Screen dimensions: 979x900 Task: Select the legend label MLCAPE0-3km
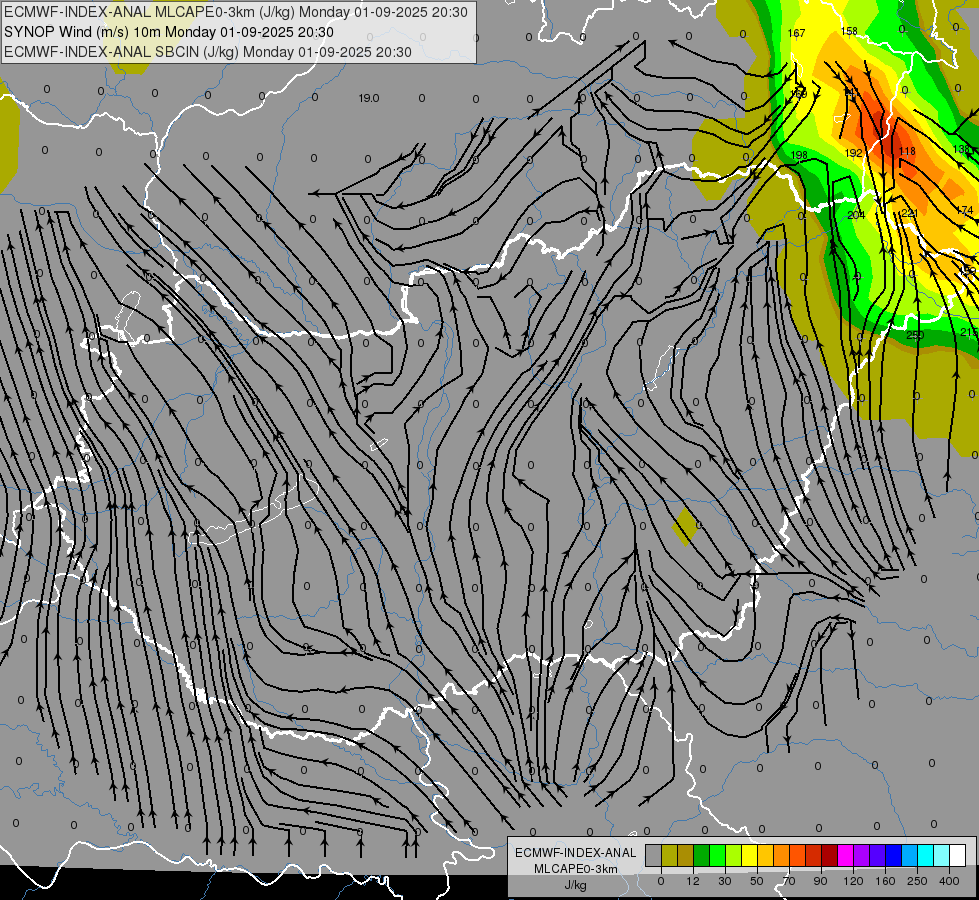coord(576,869)
